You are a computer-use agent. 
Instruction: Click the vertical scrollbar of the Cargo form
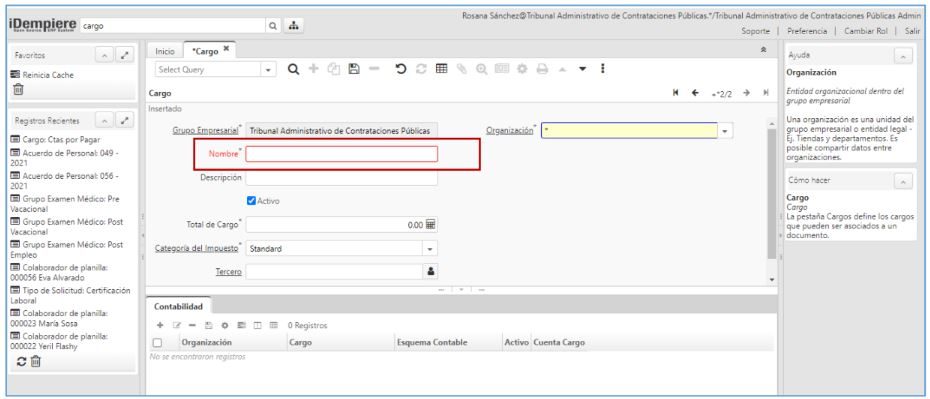tap(771, 194)
